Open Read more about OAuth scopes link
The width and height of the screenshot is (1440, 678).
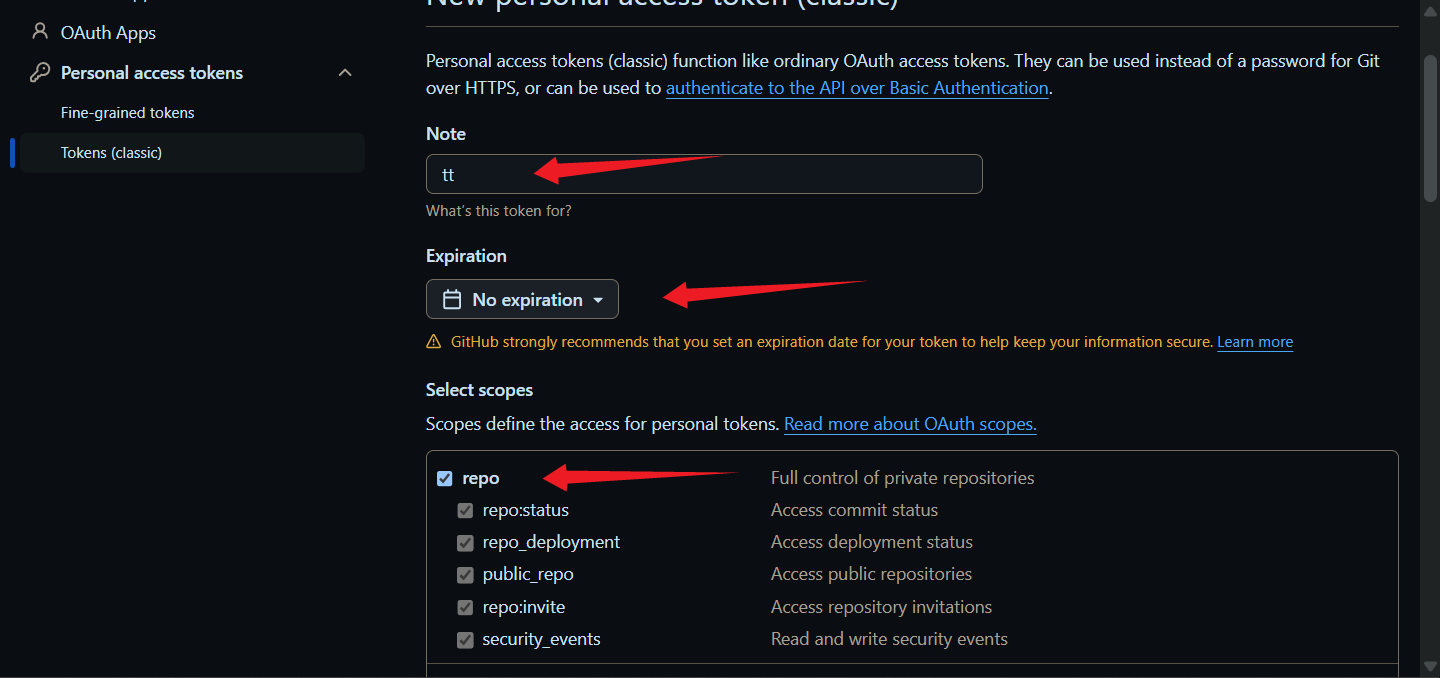[x=909, y=424]
